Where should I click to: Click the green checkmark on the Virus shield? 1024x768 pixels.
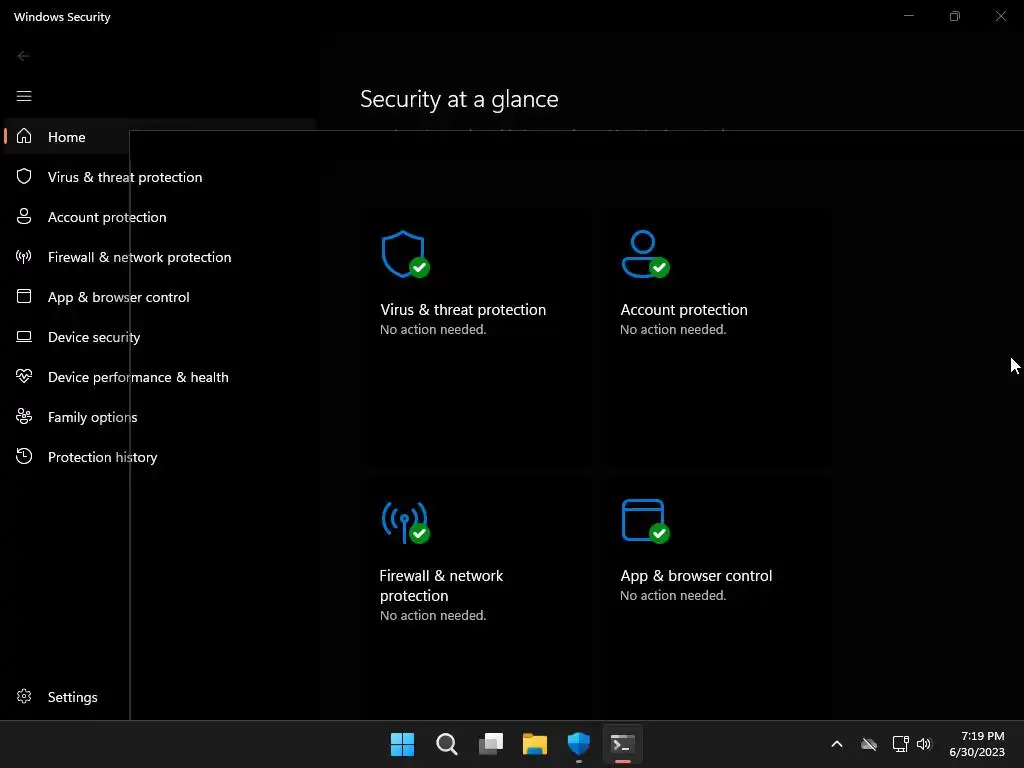[419, 267]
